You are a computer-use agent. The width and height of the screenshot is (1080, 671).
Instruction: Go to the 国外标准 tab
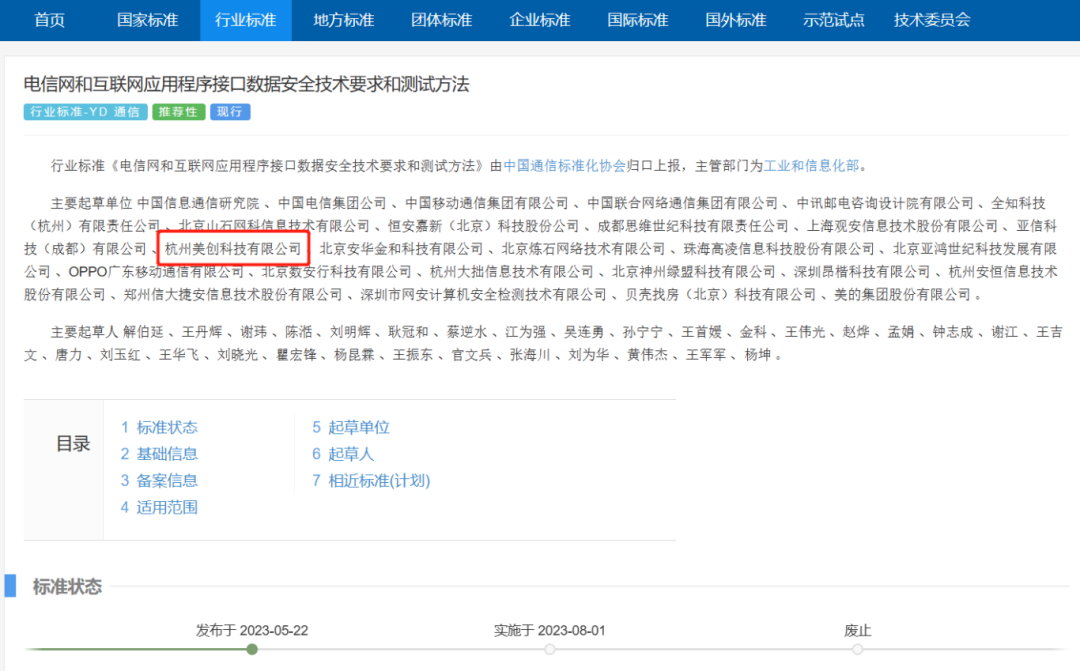tap(736, 20)
